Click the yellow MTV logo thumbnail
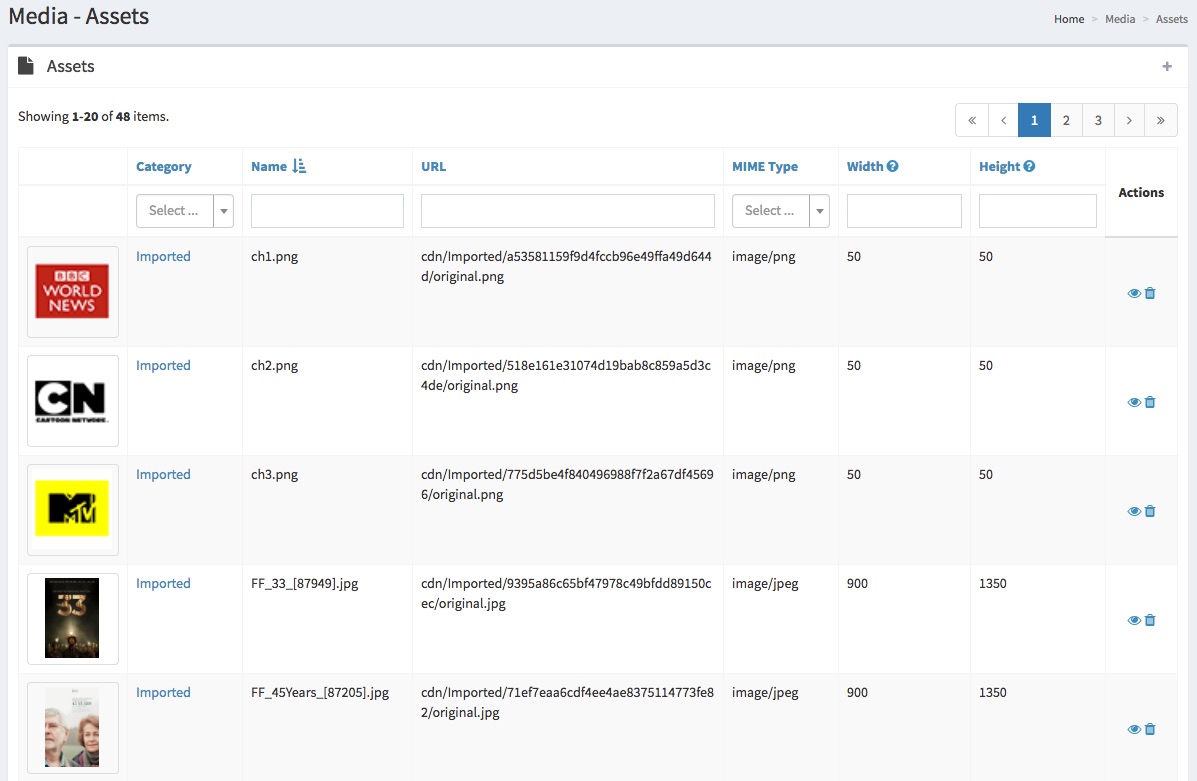Screen dimensions: 1197x781 pyautogui.click(x=72, y=509)
